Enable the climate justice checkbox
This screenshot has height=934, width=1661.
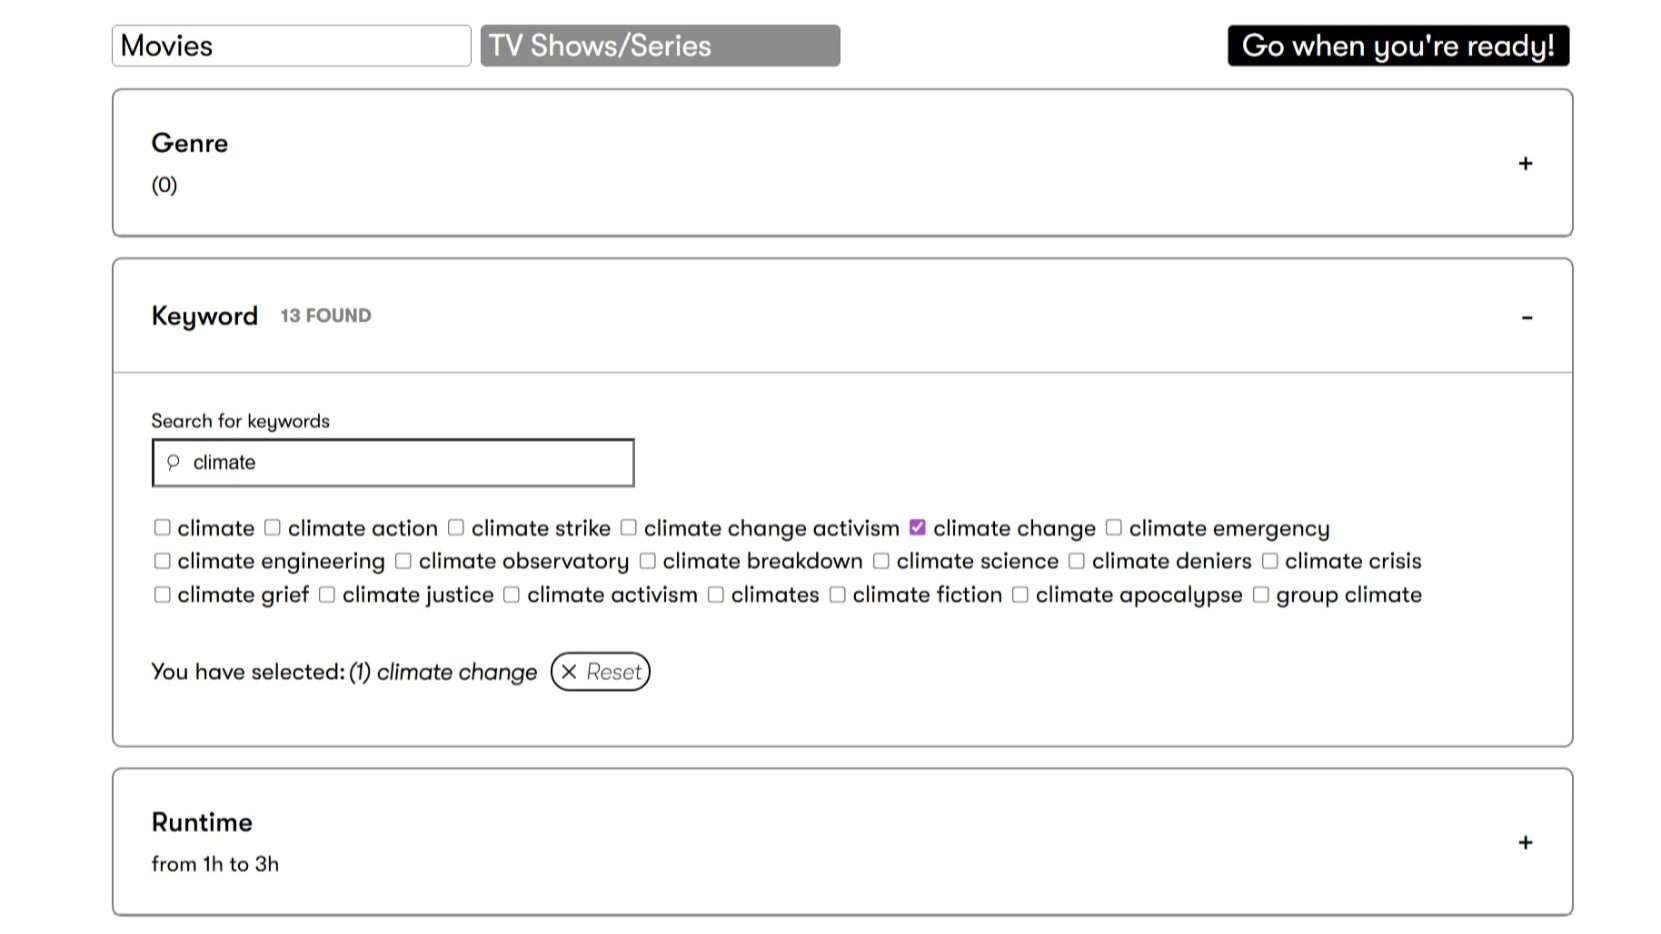(x=326, y=594)
